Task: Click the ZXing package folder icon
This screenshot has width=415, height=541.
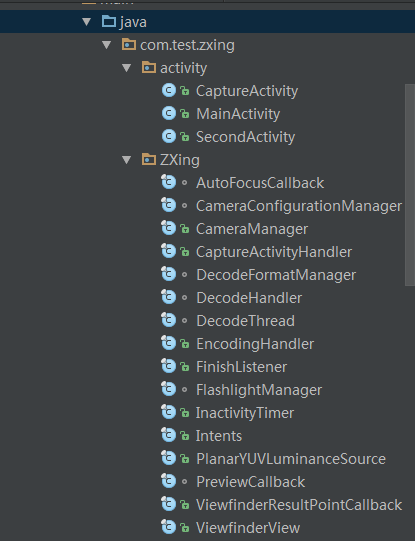Action: point(149,159)
